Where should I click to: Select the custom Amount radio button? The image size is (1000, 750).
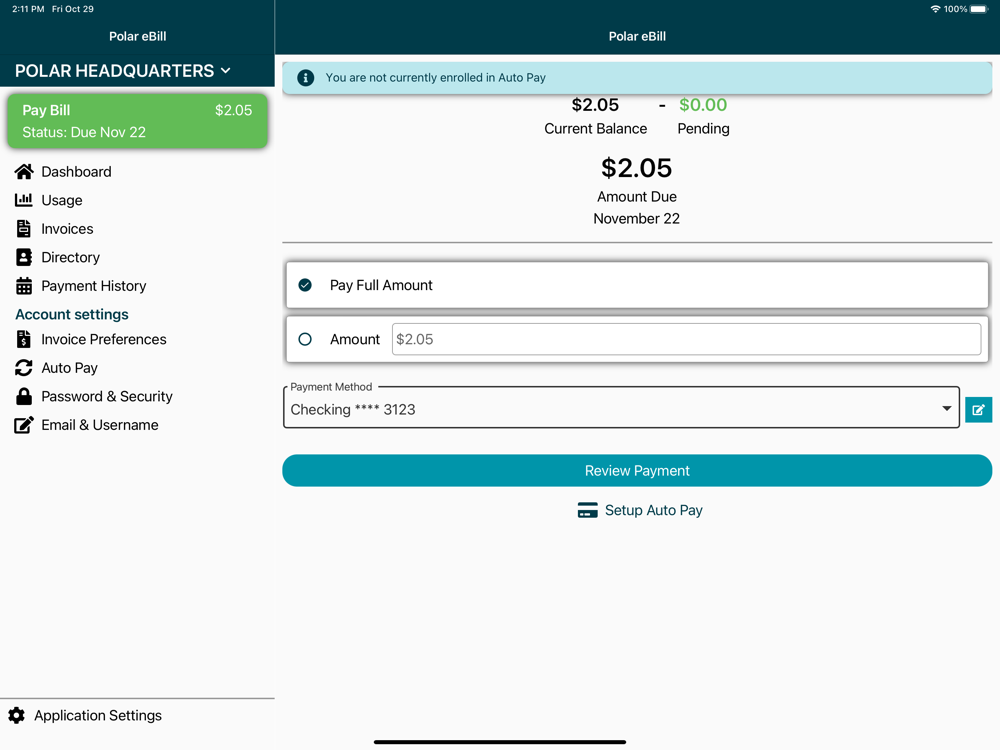(x=305, y=339)
